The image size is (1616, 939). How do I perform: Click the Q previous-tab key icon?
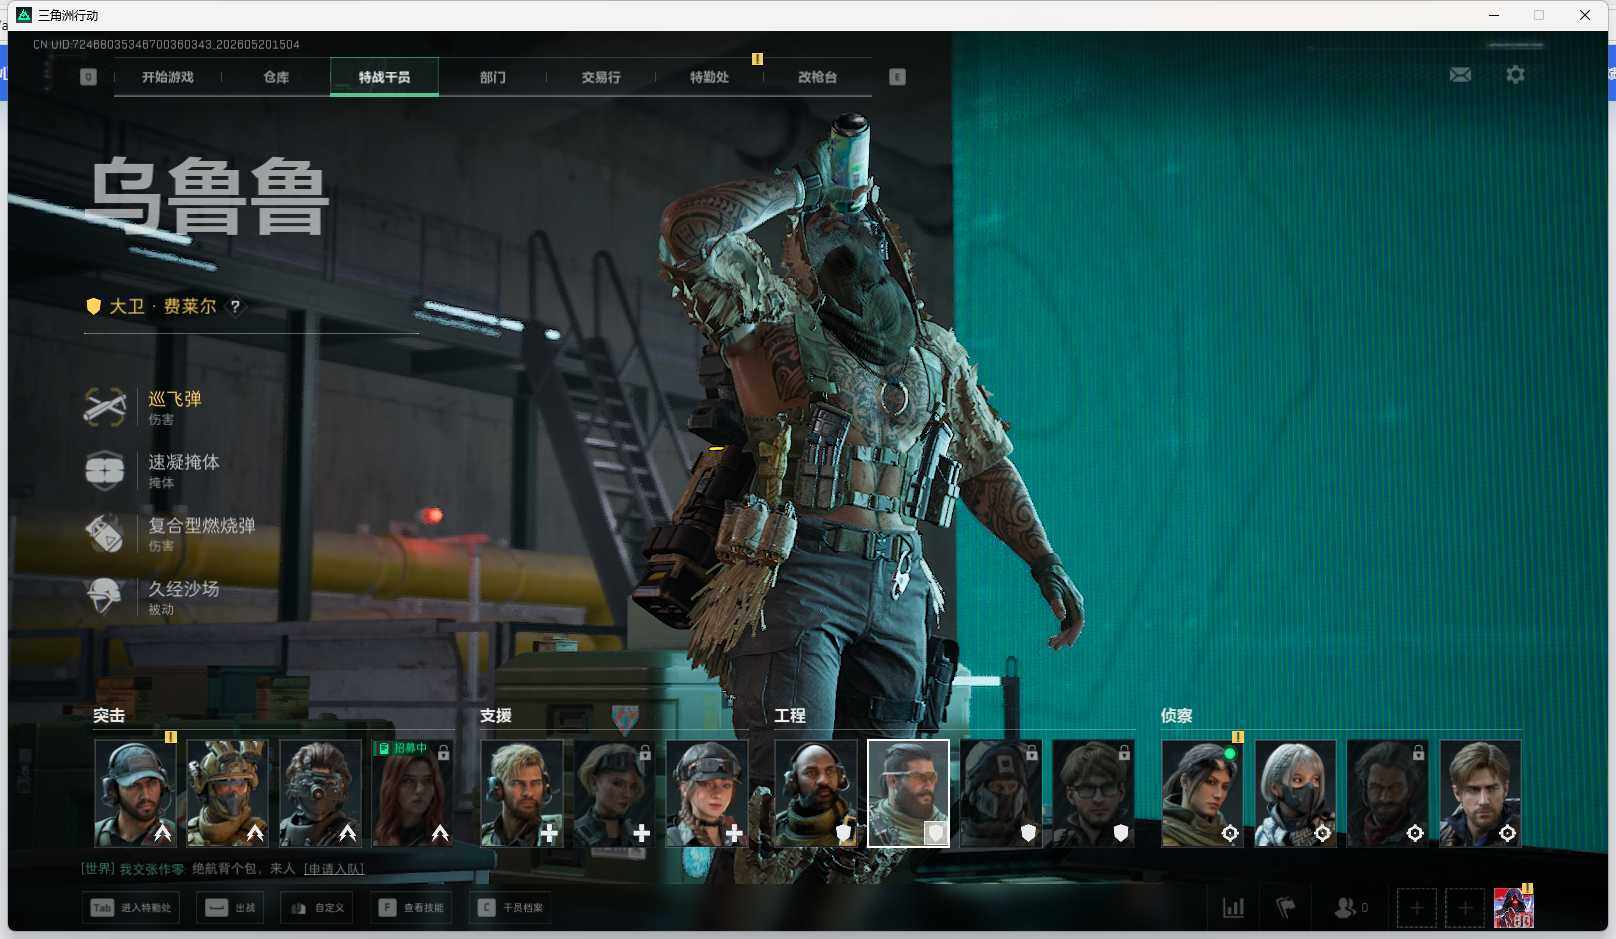88,77
